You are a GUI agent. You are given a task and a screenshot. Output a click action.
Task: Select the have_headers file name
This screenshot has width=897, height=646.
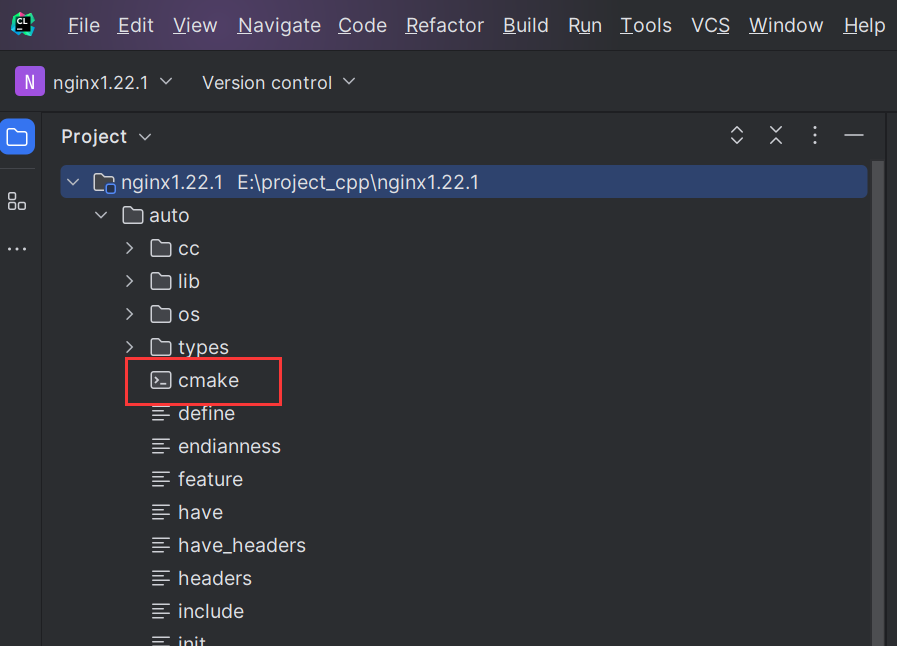click(242, 545)
